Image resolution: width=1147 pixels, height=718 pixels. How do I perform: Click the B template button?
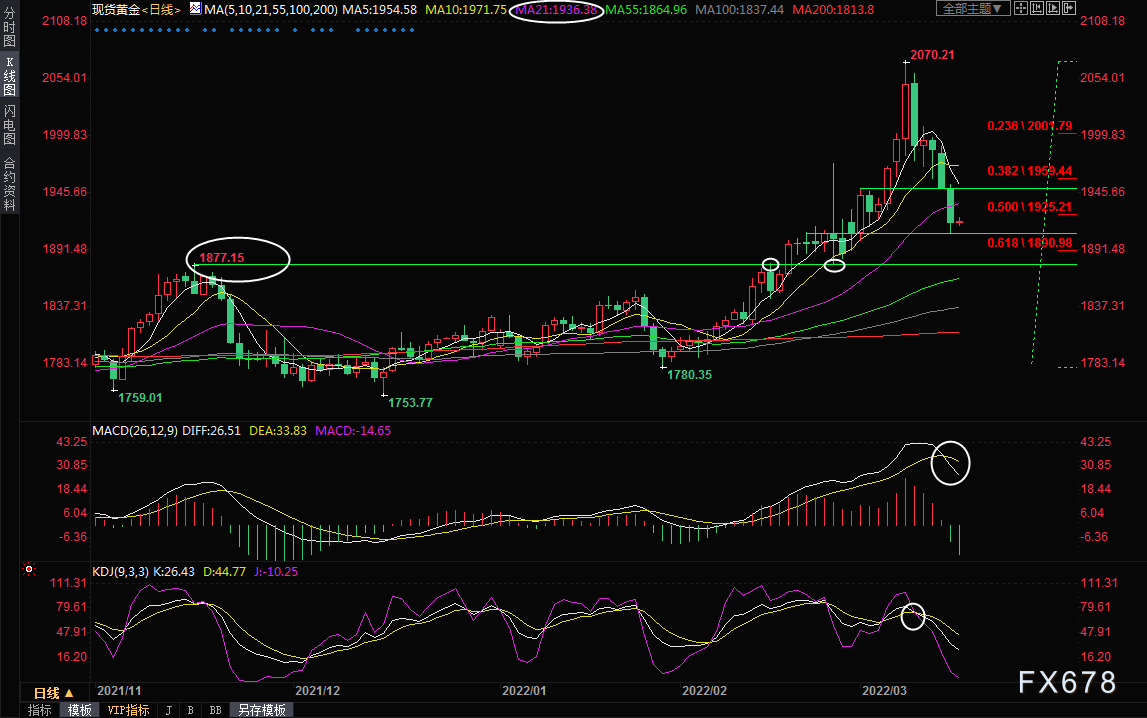pyautogui.click(x=191, y=710)
